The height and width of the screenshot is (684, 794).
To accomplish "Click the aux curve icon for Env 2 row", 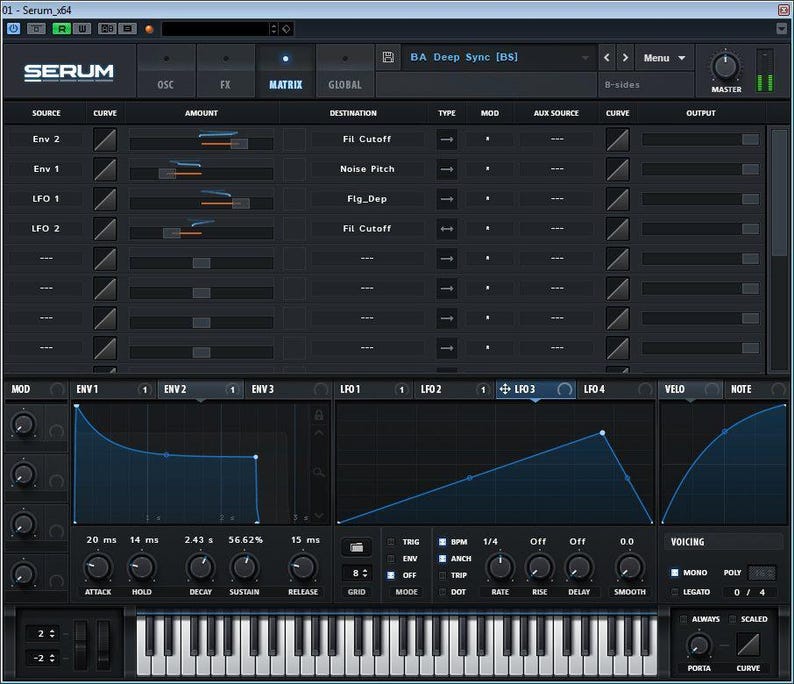I will click(x=618, y=139).
